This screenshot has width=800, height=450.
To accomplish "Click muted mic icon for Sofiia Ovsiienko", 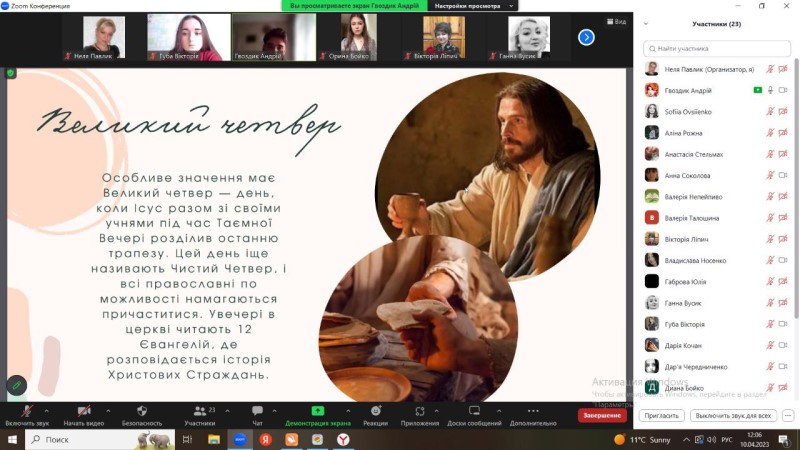I will pos(770,112).
